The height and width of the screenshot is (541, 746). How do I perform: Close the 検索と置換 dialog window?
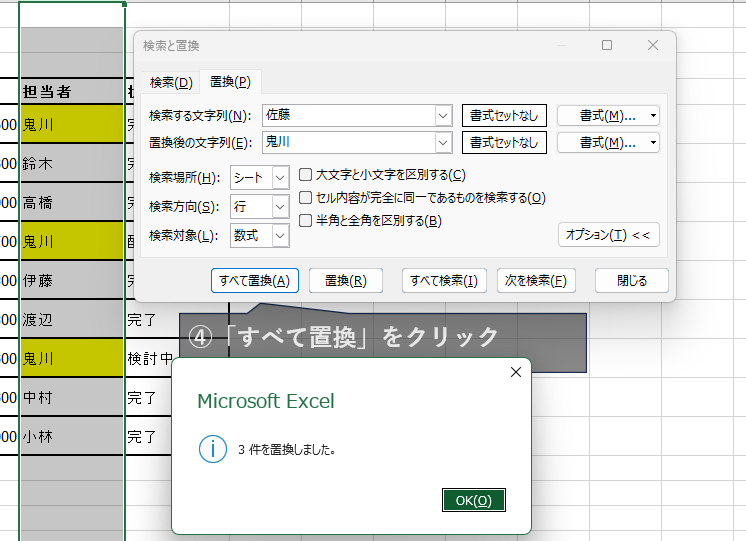click(653, 45)
